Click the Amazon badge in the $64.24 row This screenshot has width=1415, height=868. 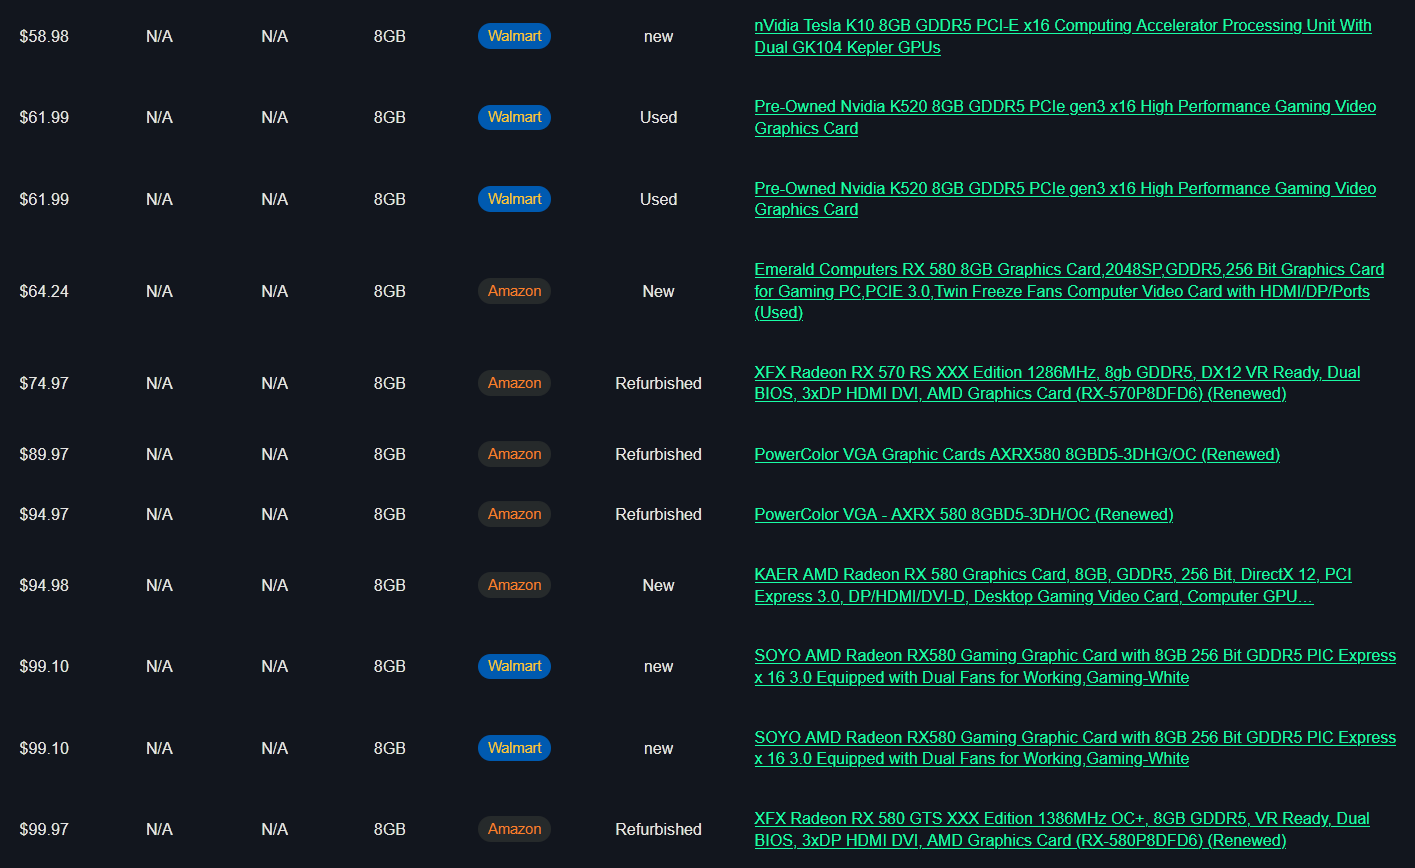coord(515,291)
